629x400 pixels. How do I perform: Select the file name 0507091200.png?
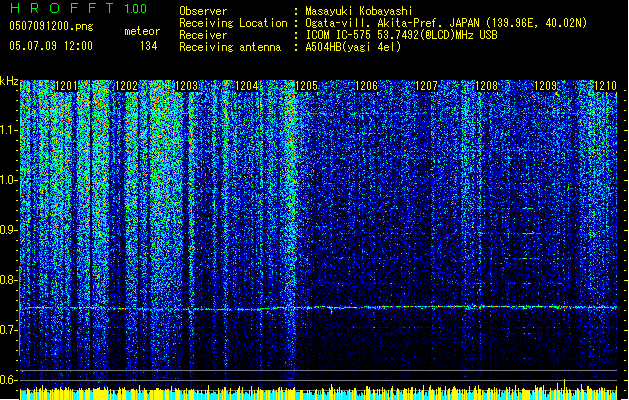[51, 27]
